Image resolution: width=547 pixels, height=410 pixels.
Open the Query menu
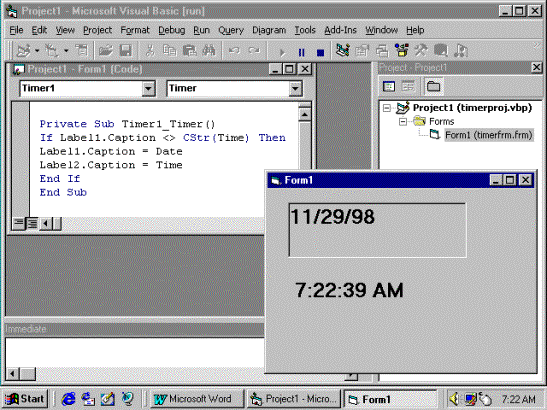tap(231, 30)
